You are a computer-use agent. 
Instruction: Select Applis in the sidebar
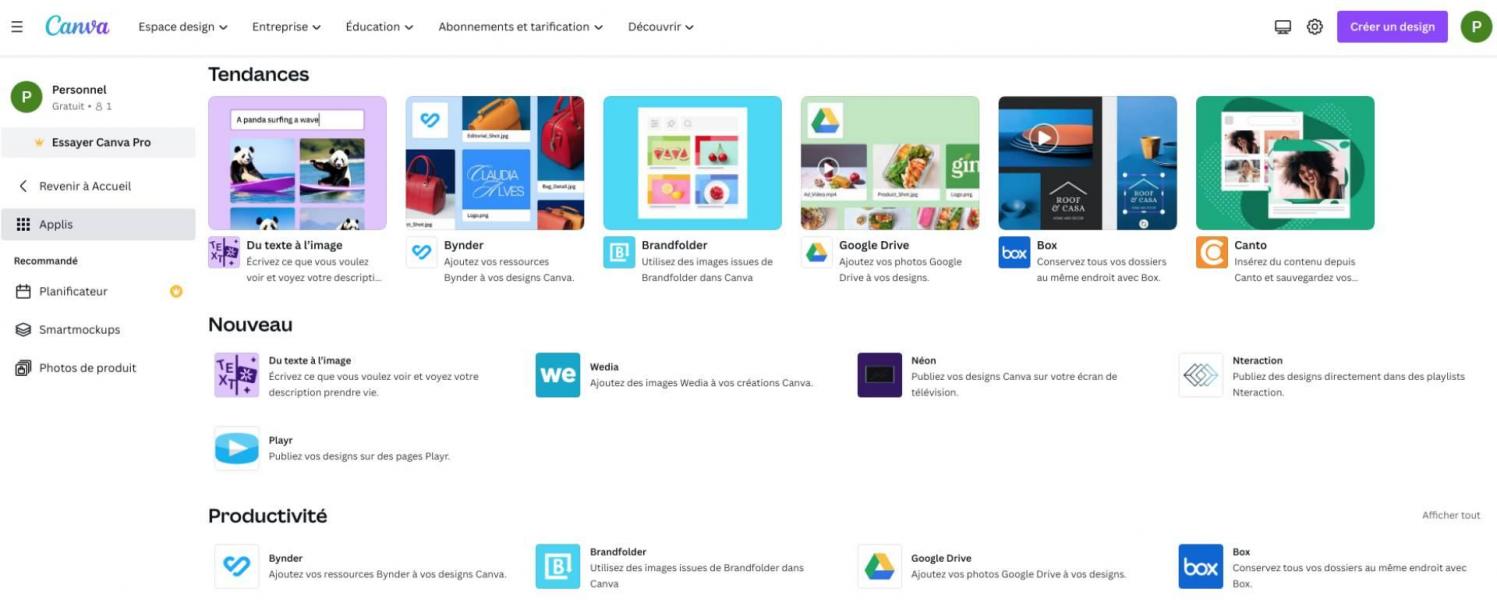[98, 225]
